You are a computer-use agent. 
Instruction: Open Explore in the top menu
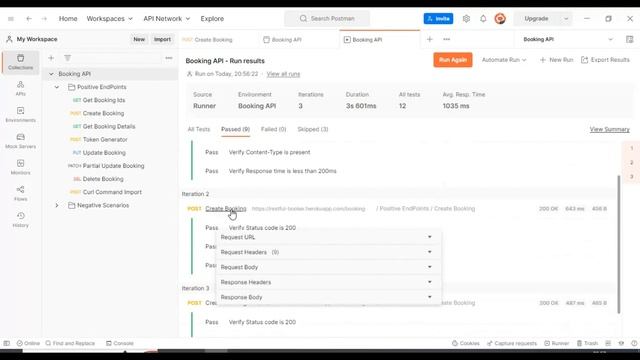[212, 19]
